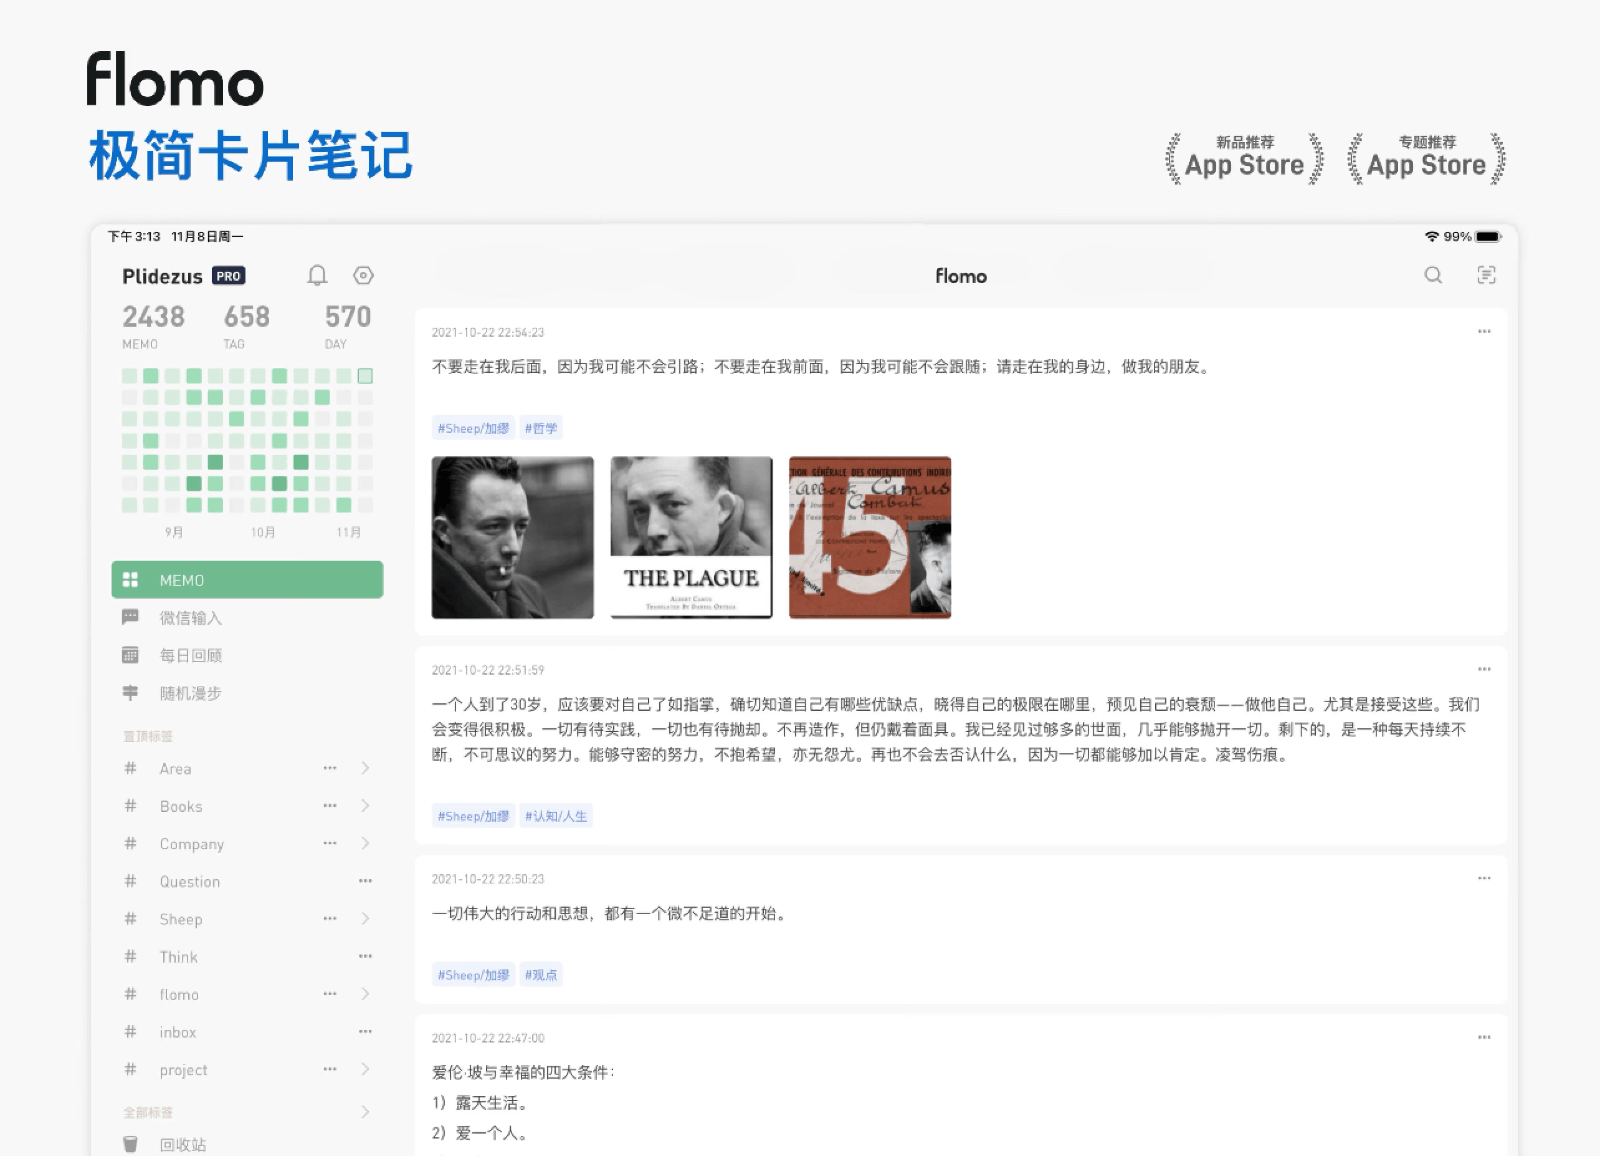Viewport: 1600px width, 1156px height.
Task: Click the #认知/人生 tag link
Action: (556, 816)
